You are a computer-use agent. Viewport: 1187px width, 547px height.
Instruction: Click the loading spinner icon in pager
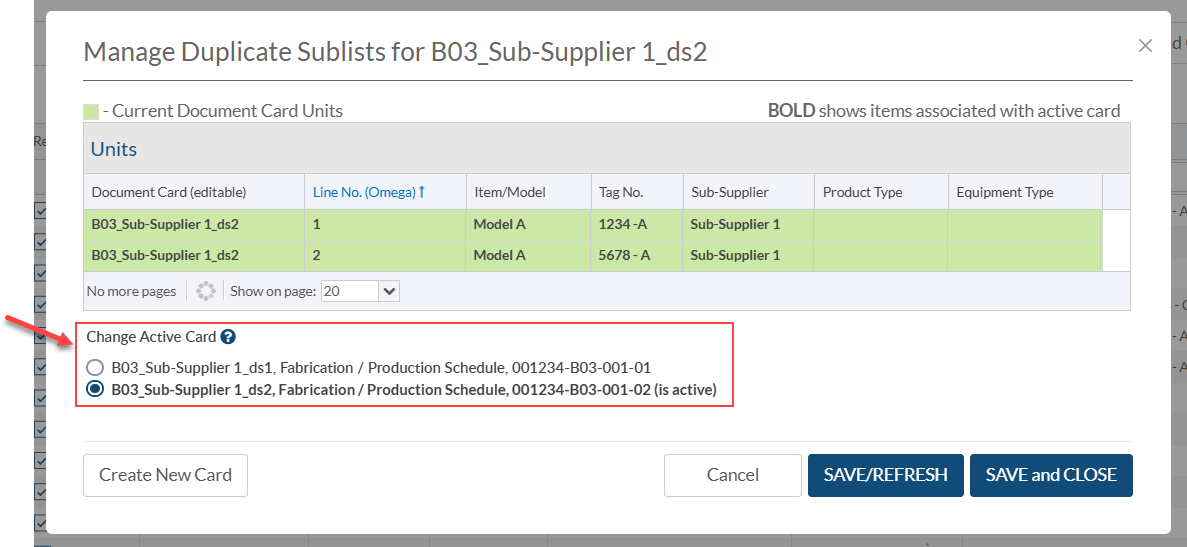[206, 291]
